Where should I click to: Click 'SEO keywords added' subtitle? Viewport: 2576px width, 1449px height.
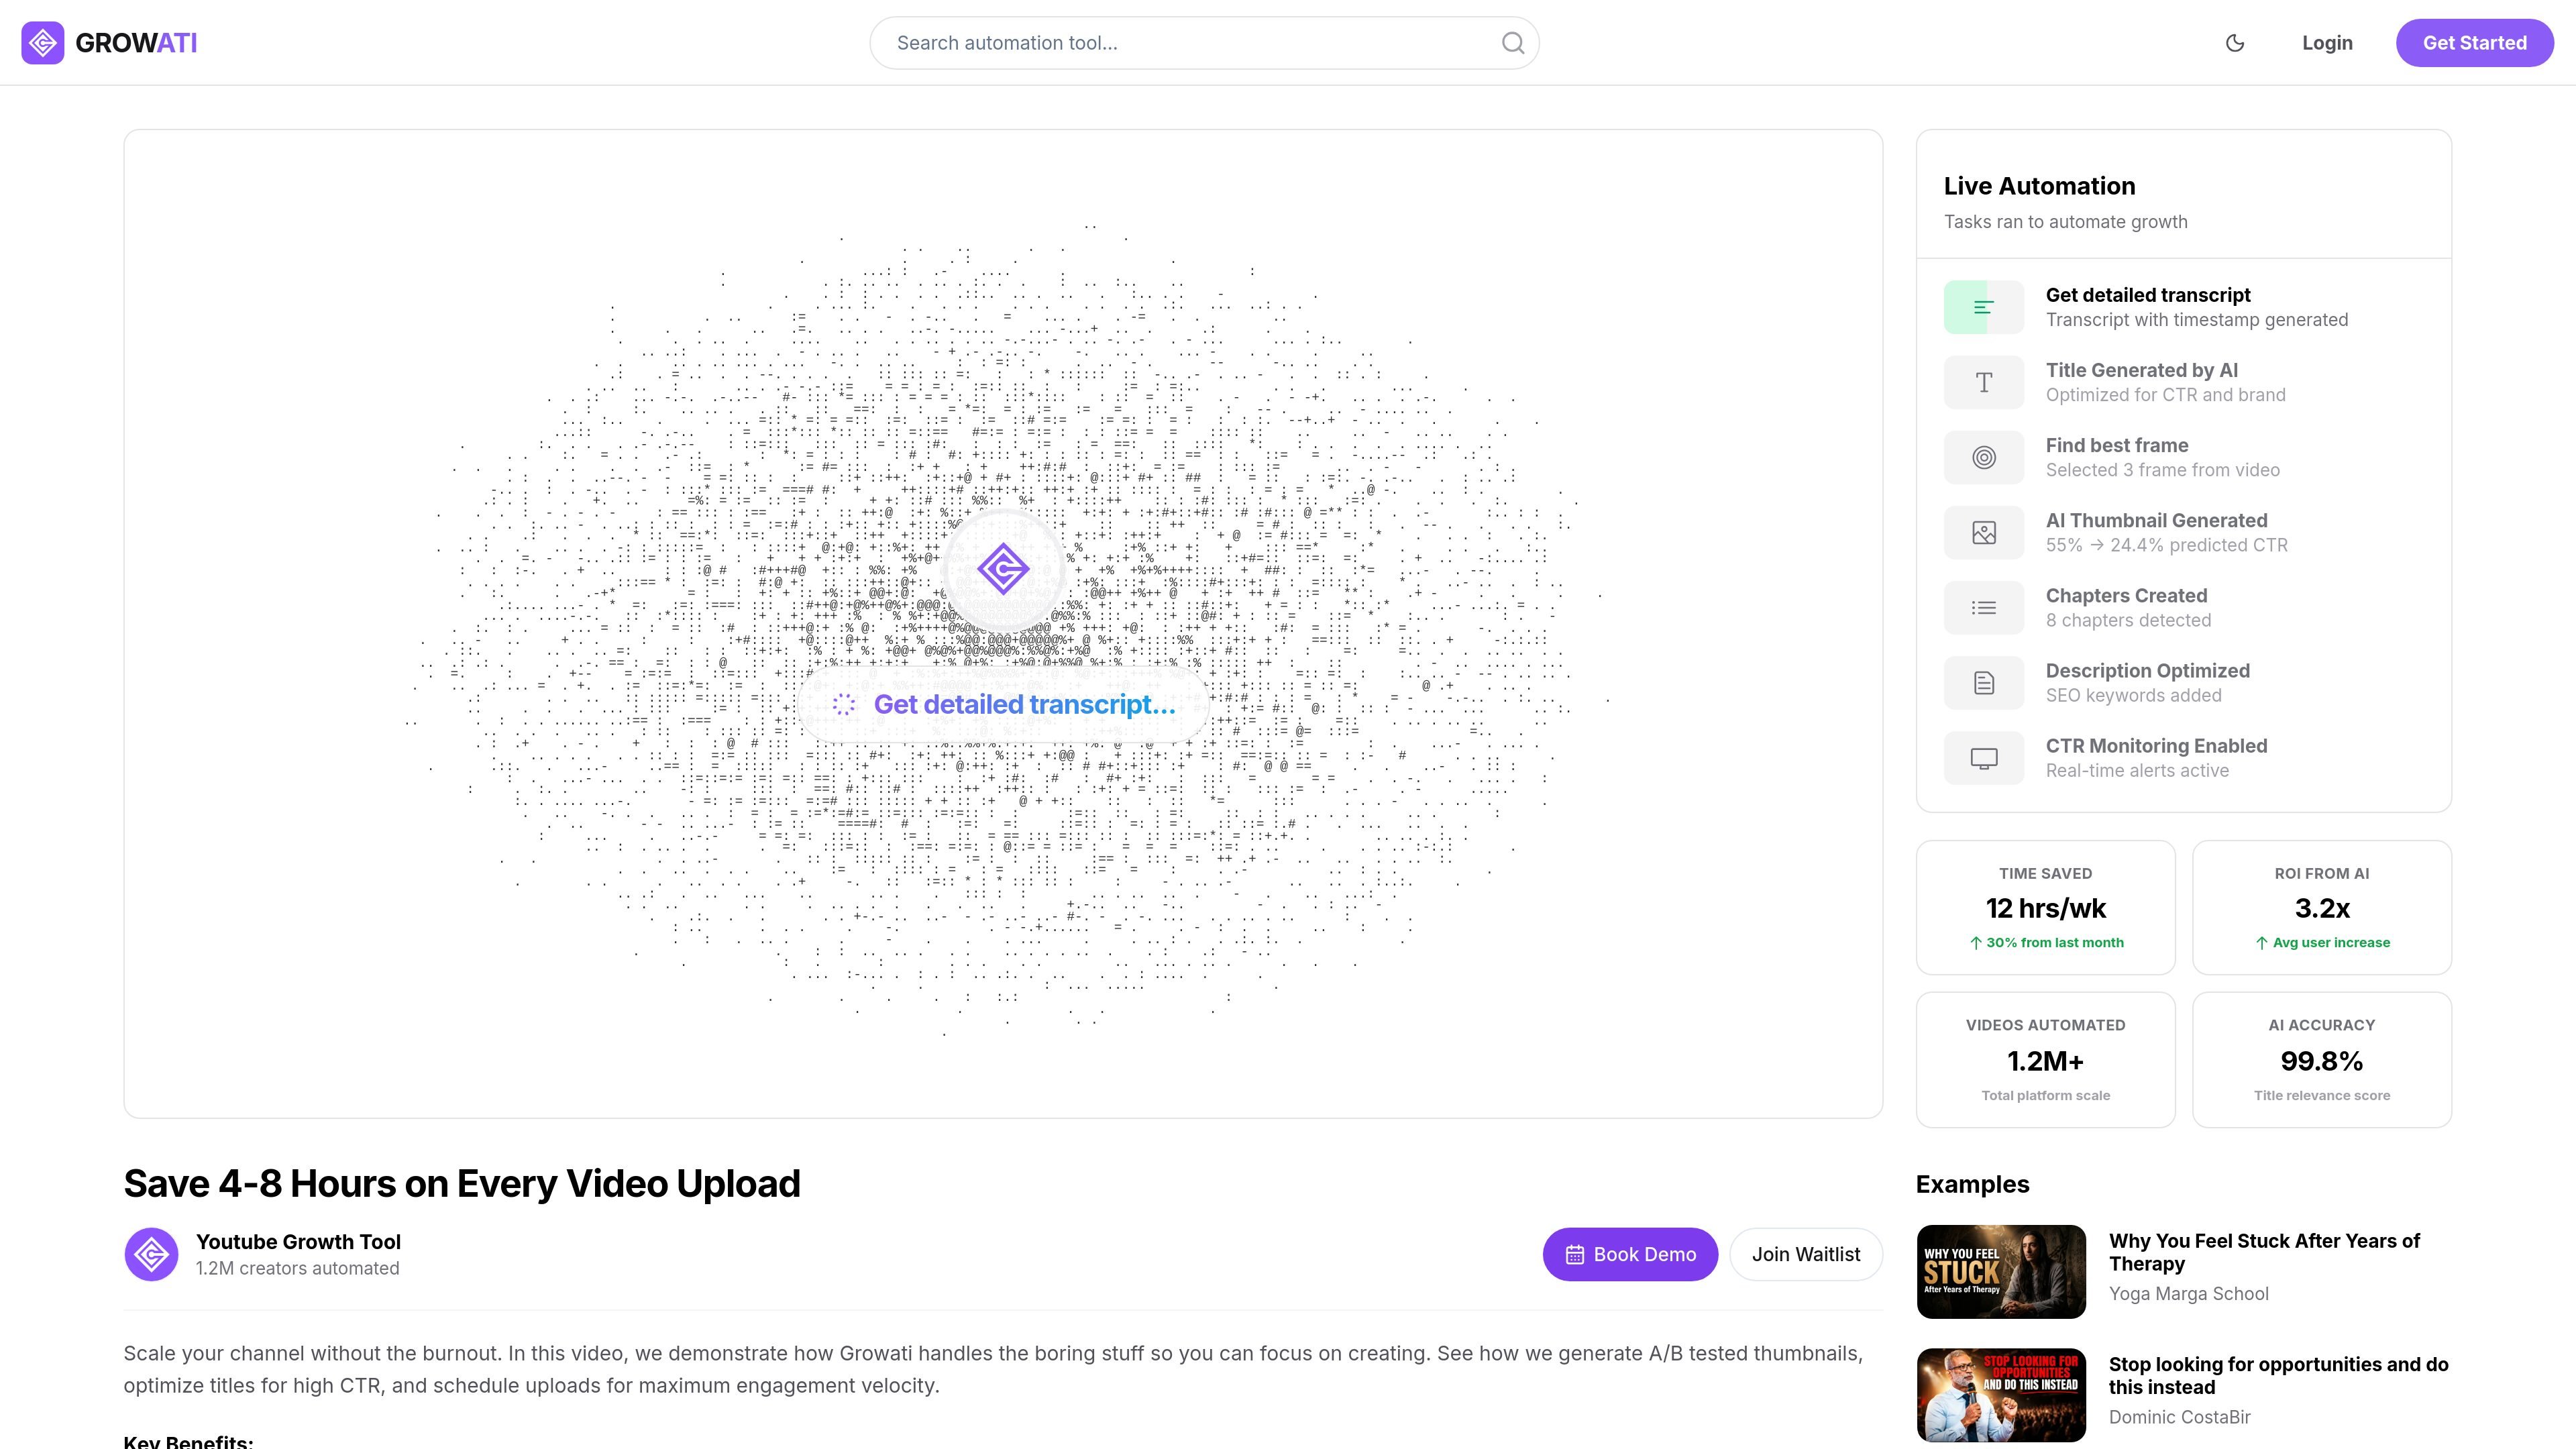(x=2133, y=696)
